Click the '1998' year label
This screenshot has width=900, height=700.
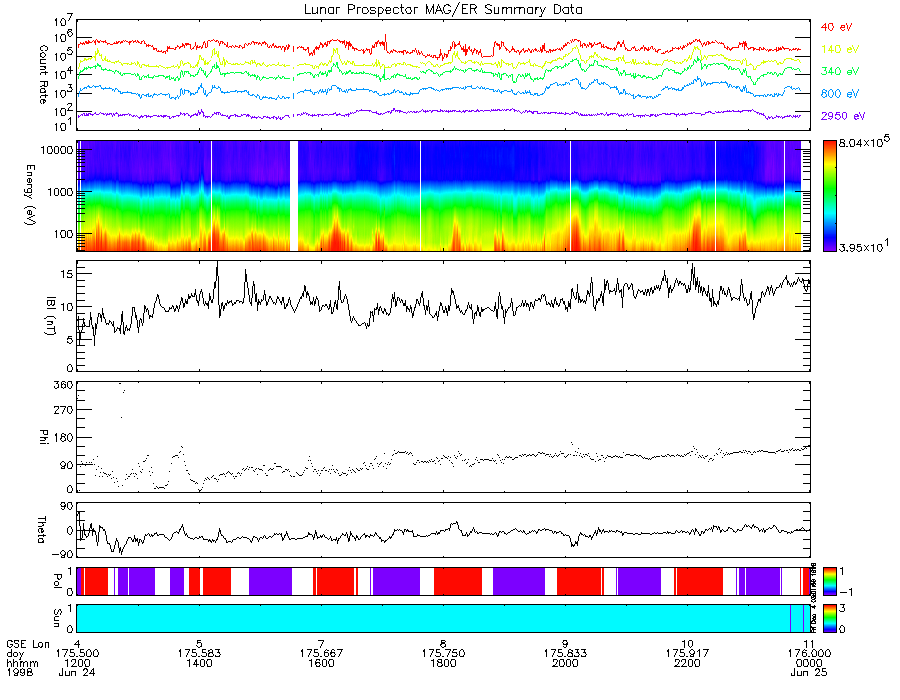tap(20, 672)
